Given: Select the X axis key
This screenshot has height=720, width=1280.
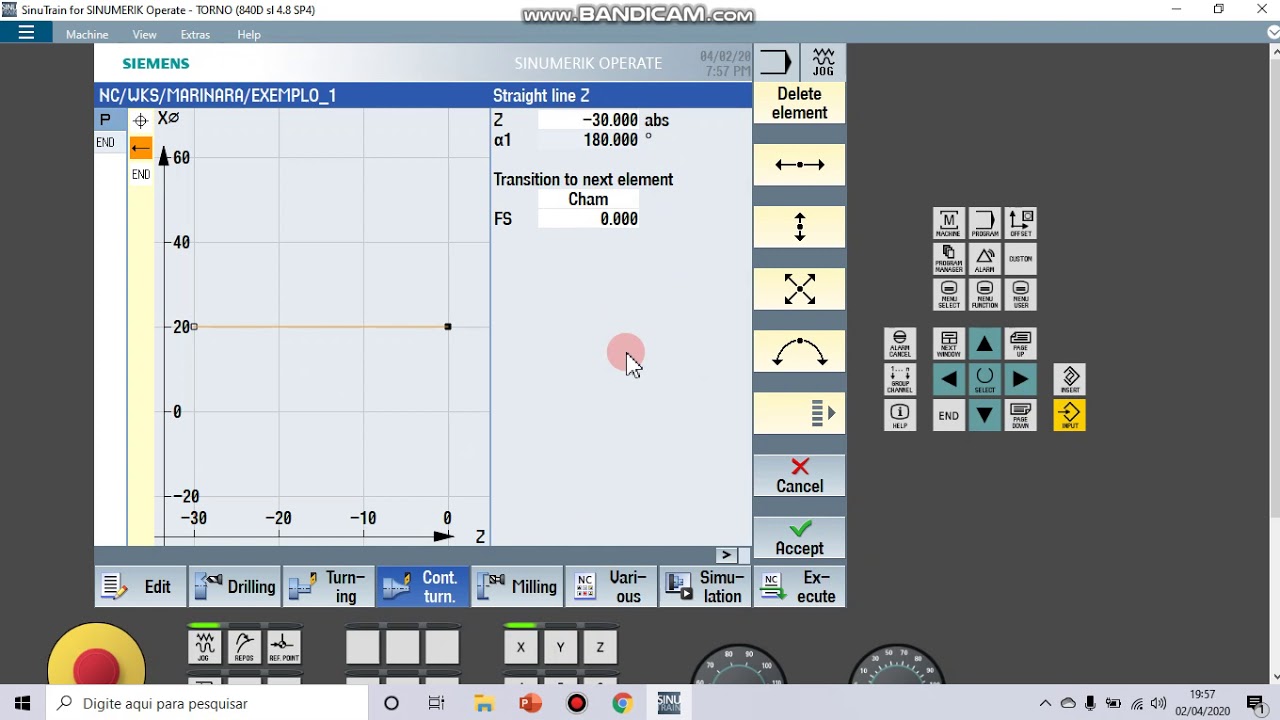Looking at the screenshot, I should pyautogui.click(x=521, y=648).
